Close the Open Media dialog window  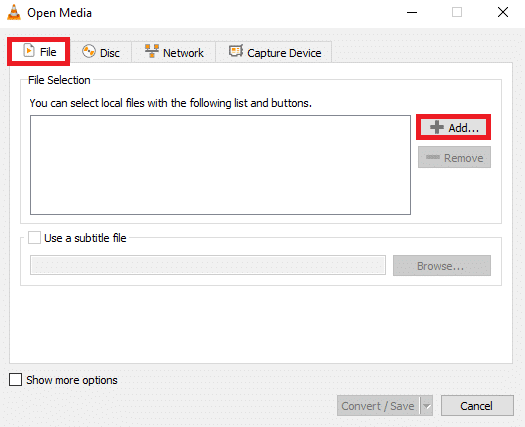click(503, 12)
